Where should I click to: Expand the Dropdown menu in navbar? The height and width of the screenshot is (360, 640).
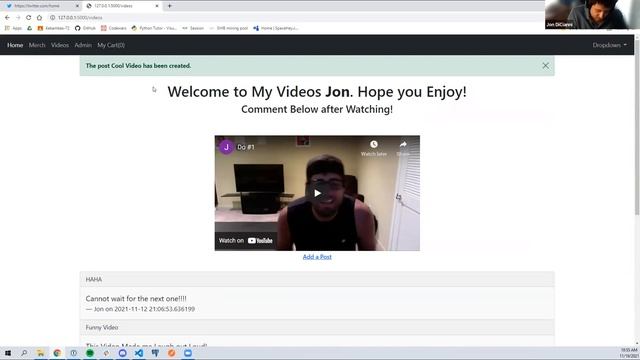click(x=609, y=45)
